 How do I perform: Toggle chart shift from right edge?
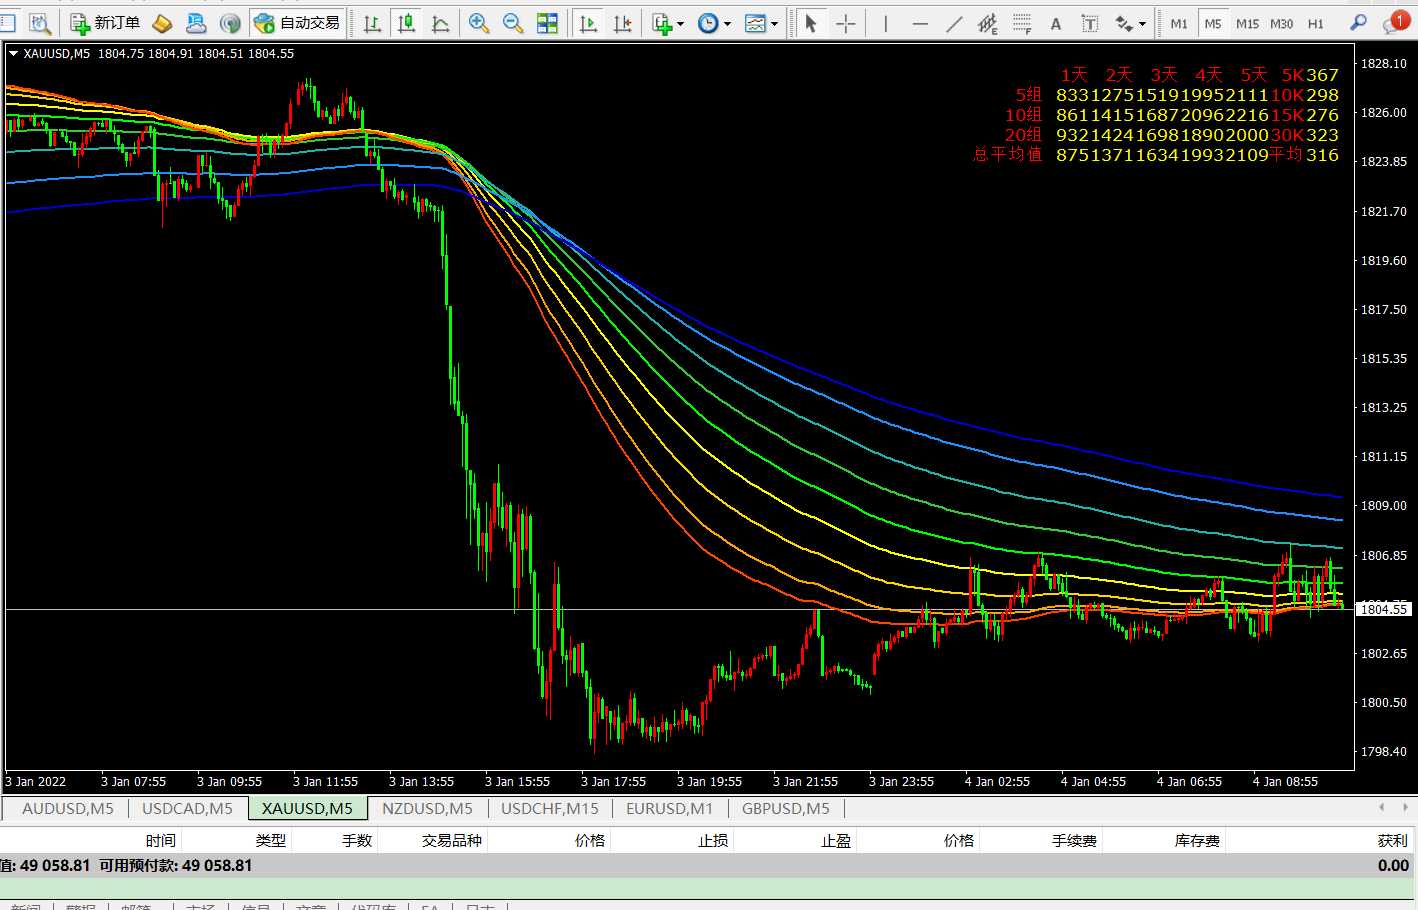point(622,23)
